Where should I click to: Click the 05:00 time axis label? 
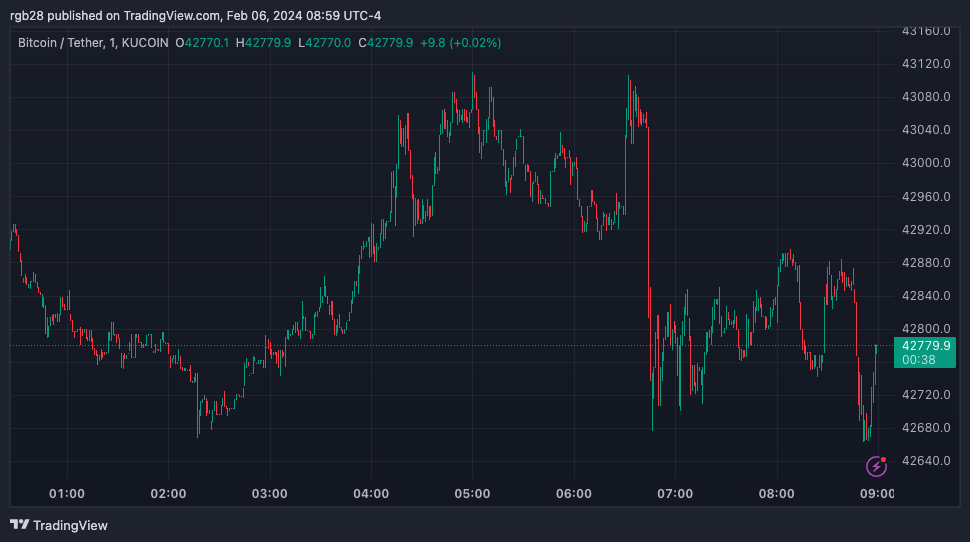[x=473, y=494]
